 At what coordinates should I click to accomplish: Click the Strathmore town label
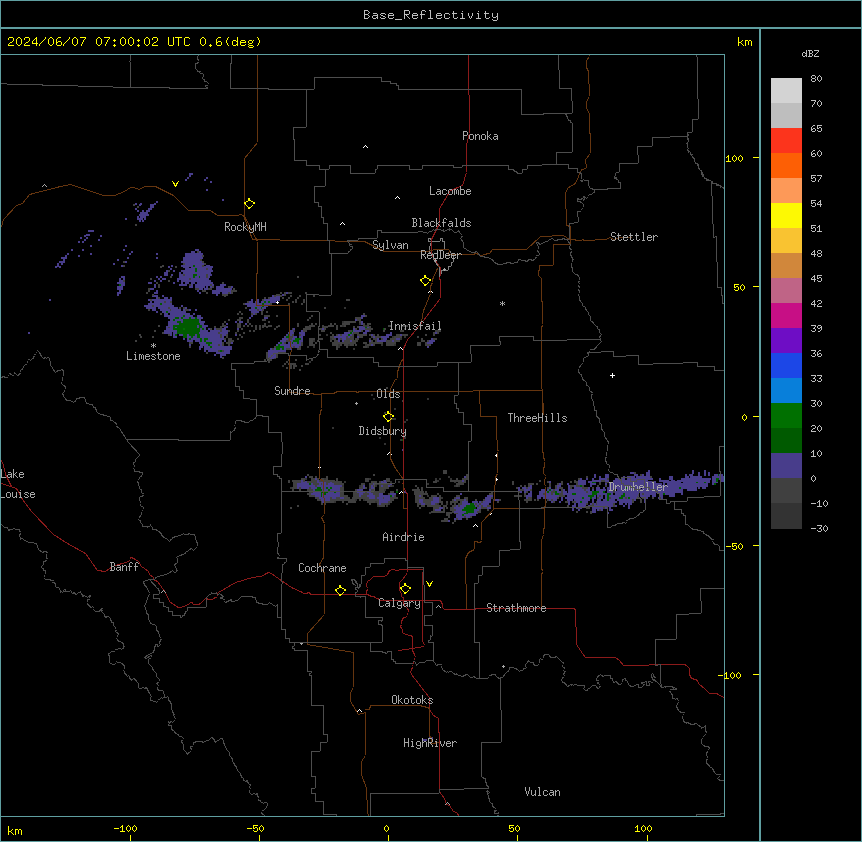(x=516, y=608)
